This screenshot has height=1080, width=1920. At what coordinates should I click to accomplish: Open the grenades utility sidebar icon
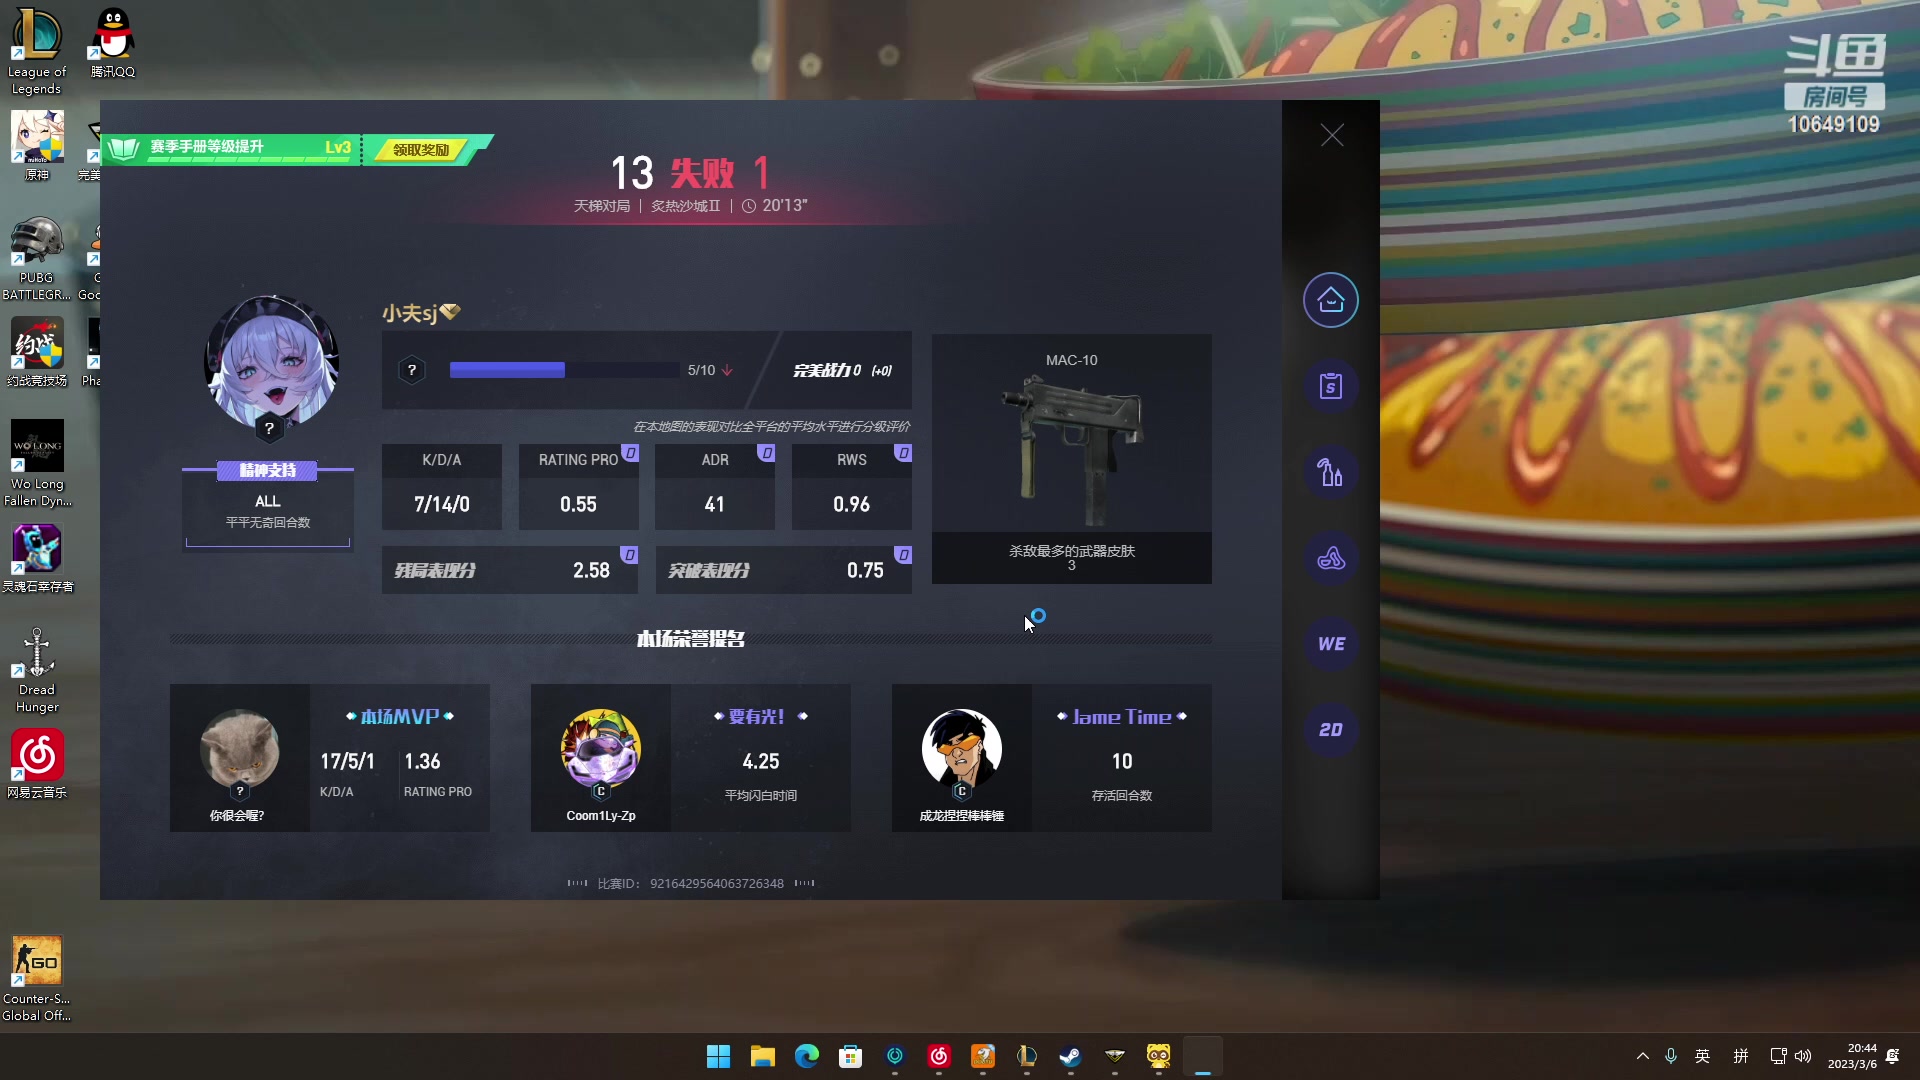tap(1330, 472)
